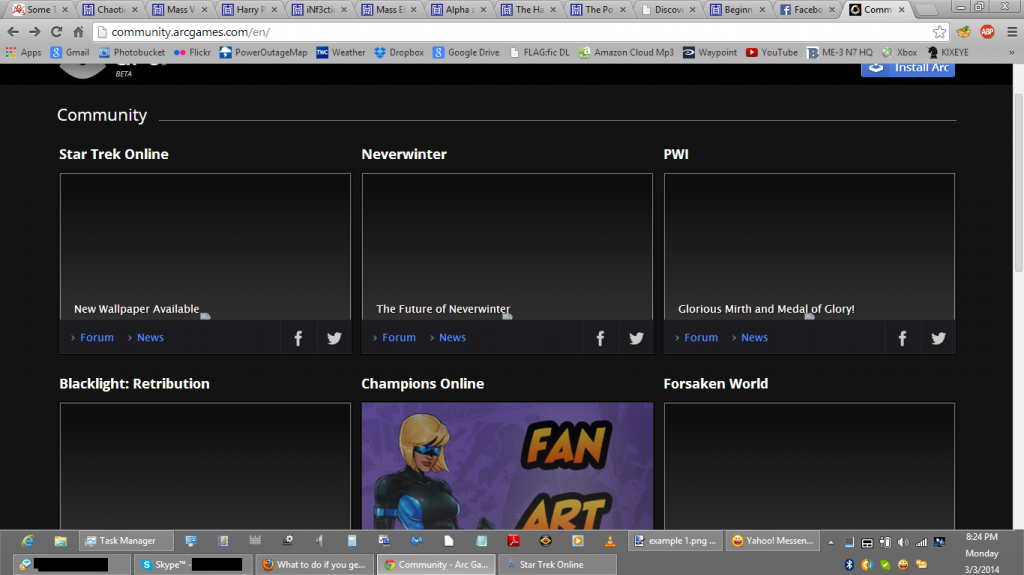Click the Install Arc button
Viewport: 1024px width, 575px height.
click(x=908, y=68)
